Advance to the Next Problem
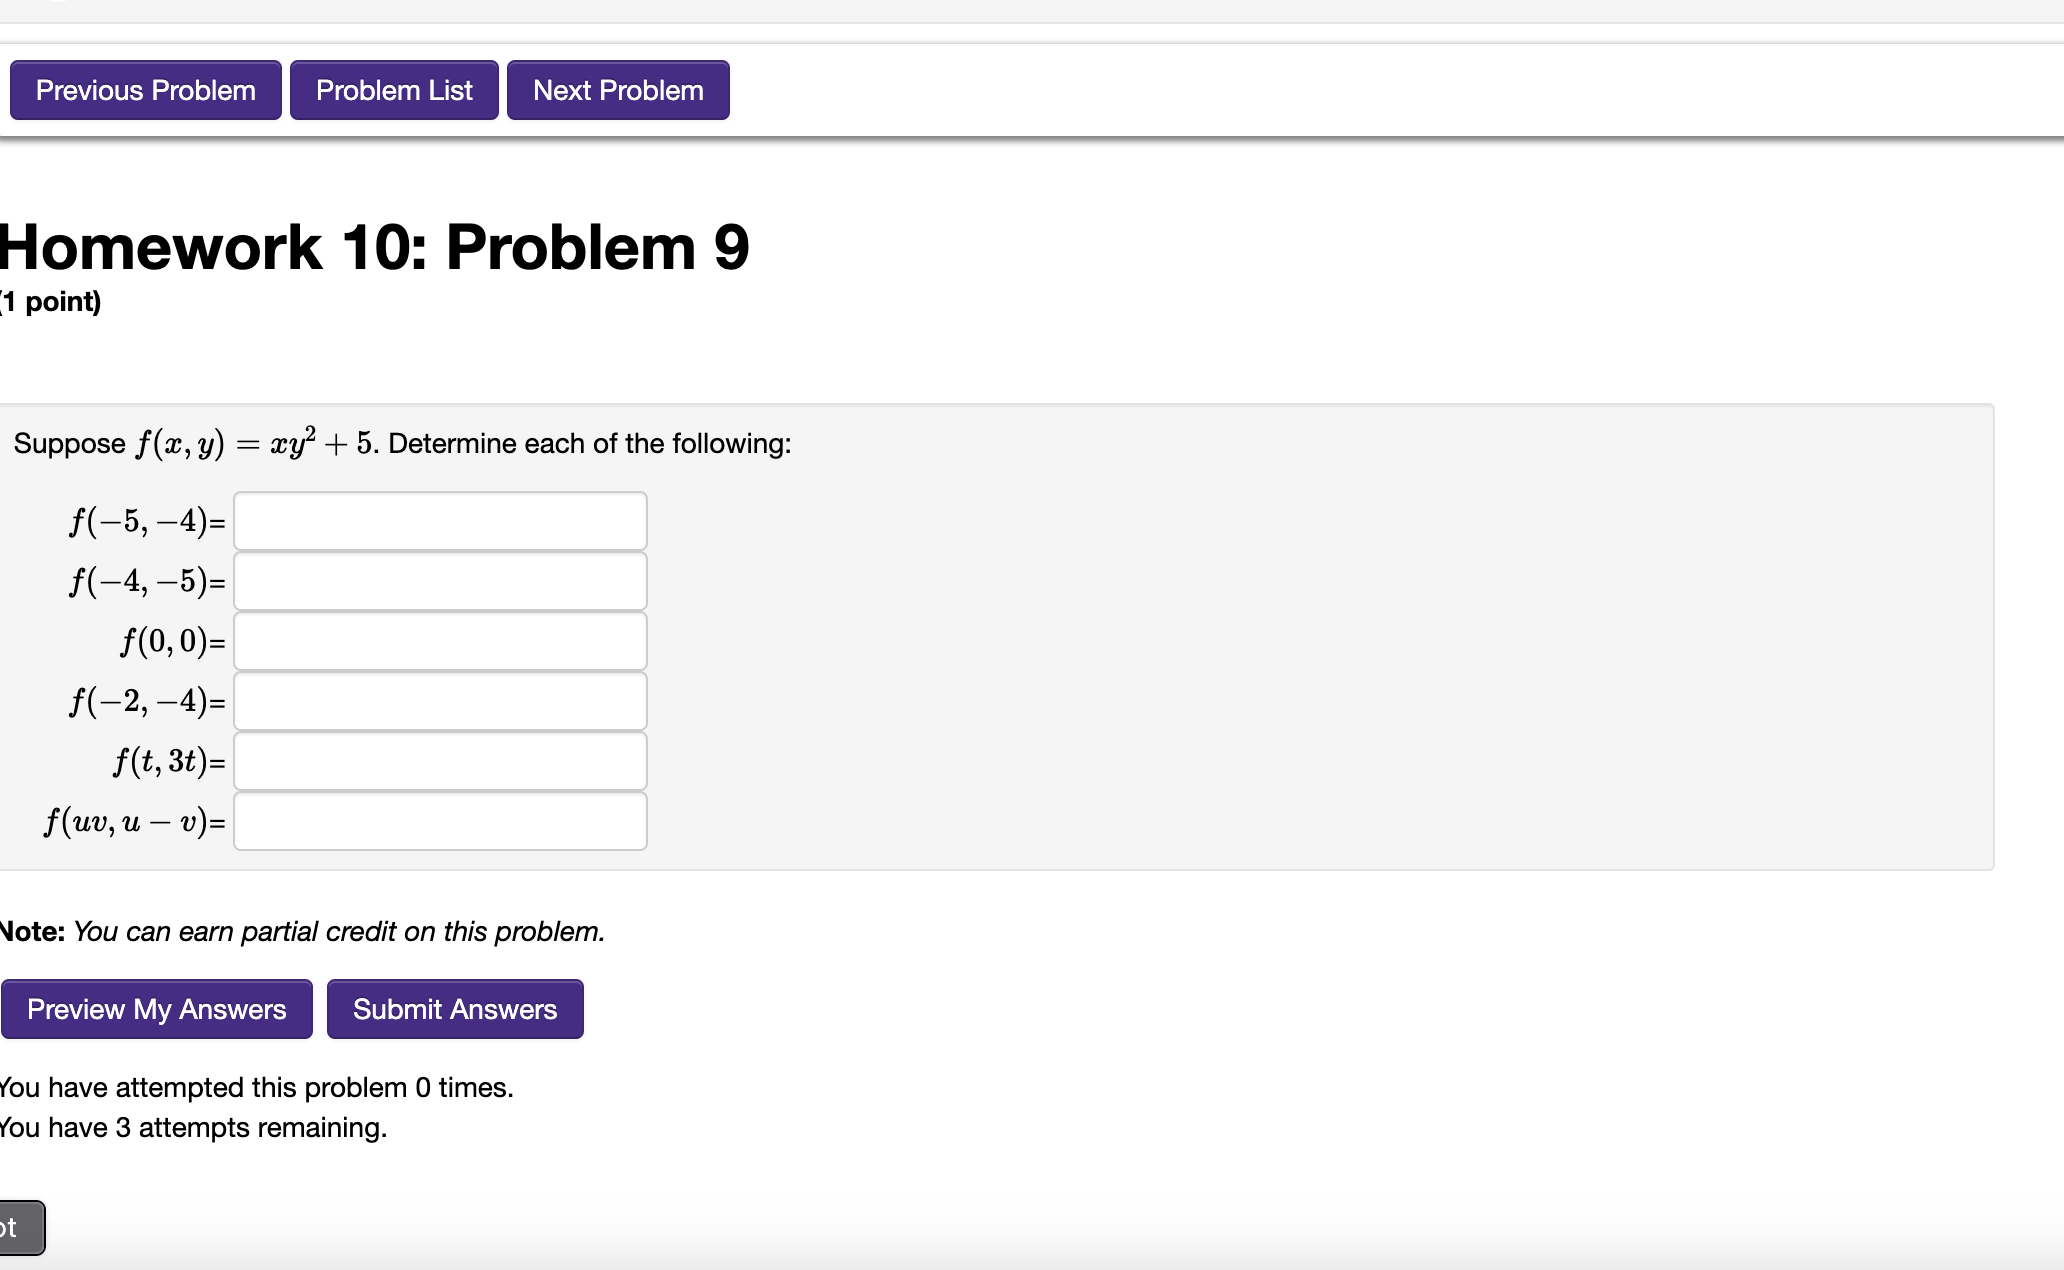The image size is (2064, 1270). point(618,90)
